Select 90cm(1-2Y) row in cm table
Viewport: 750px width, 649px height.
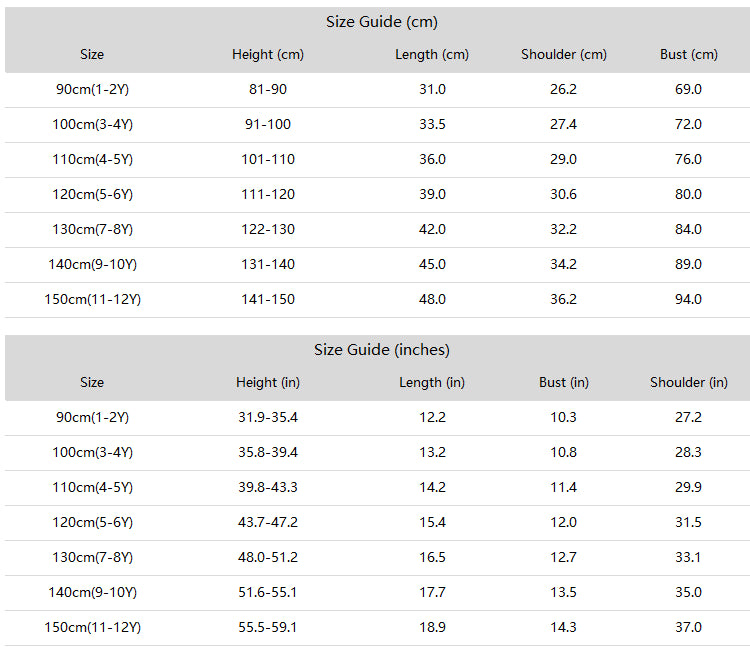pos(92,90)
